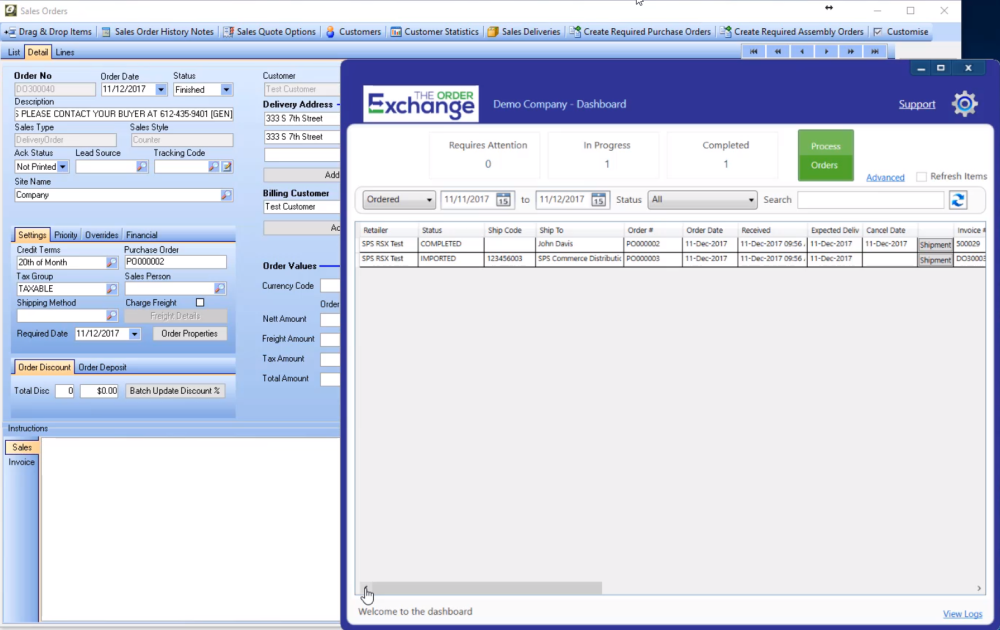Open the Ordered filter dropdown
This screenshot has width=1000, height=630.
coord(398,200)
